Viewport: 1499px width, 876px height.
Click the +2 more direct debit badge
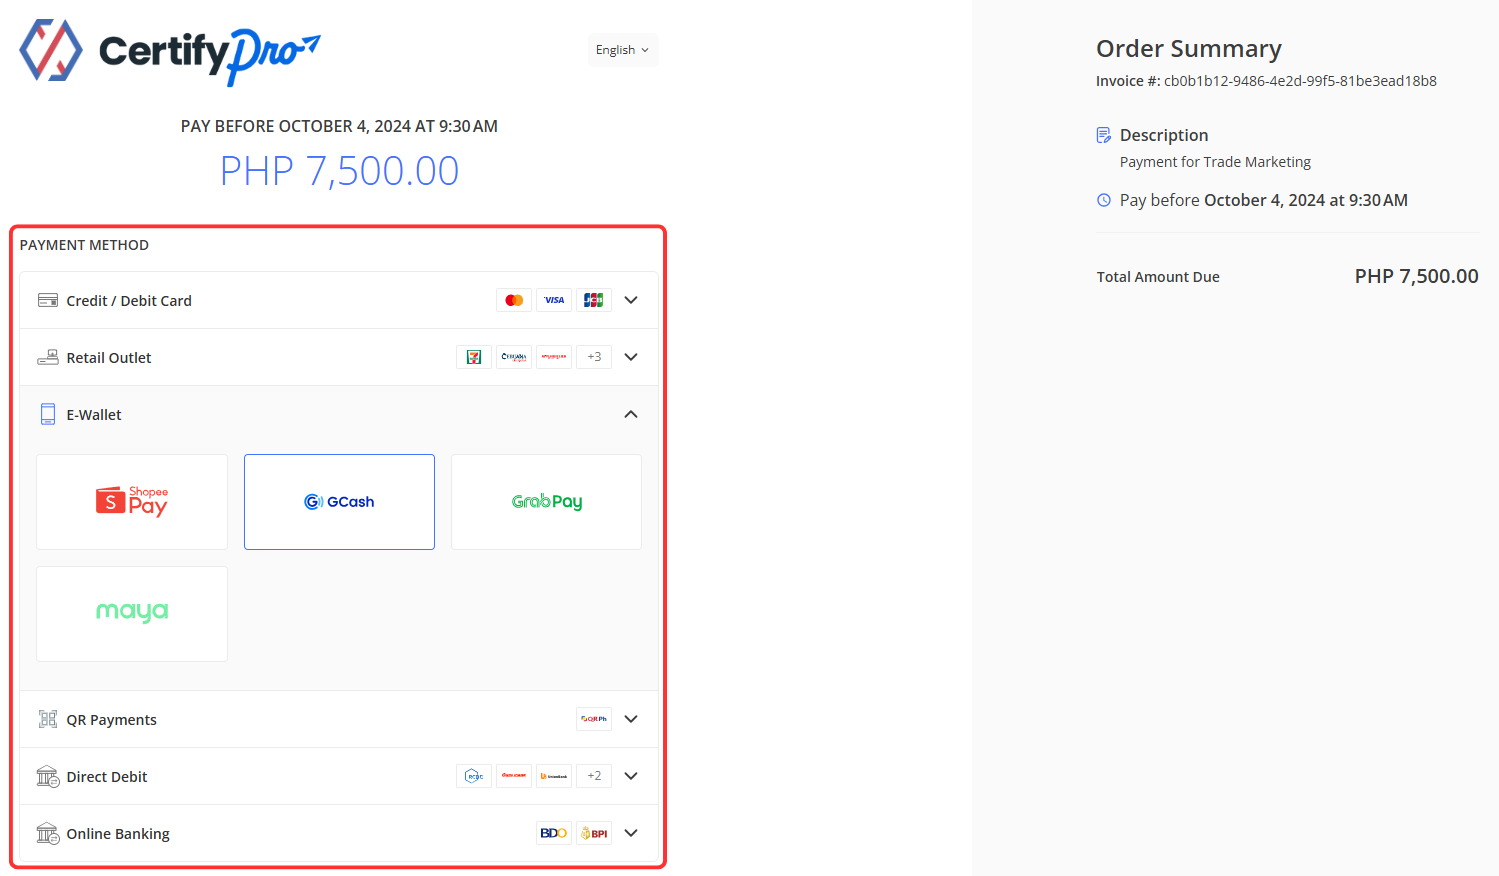(594, 776)
